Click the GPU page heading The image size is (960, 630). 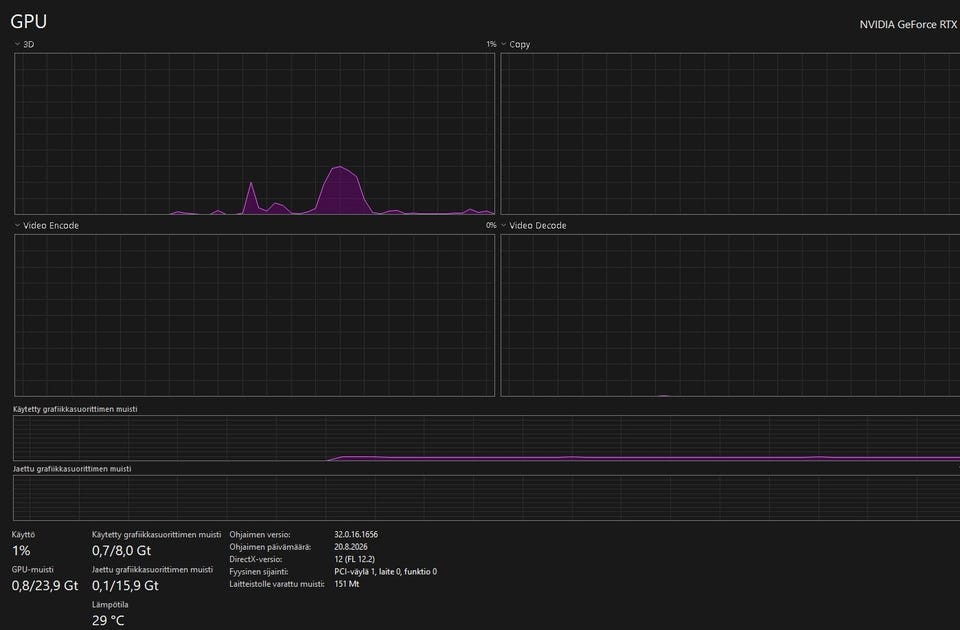click(29, 21)
